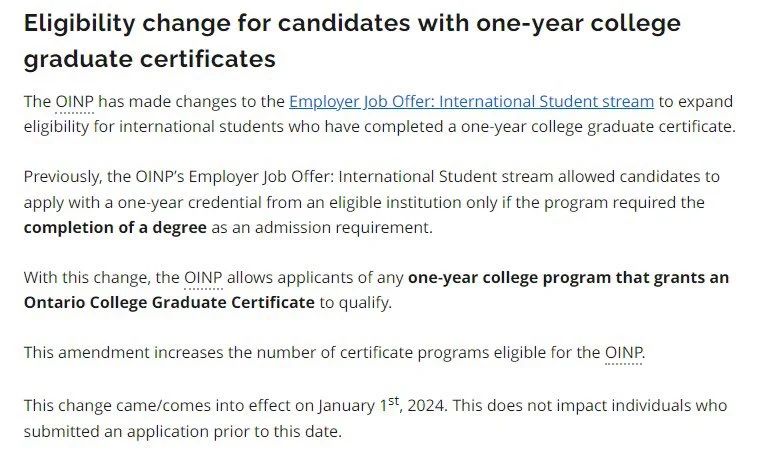
Task: Click the OINP abbreviation in the first paragraph
Action: (74, 102)
